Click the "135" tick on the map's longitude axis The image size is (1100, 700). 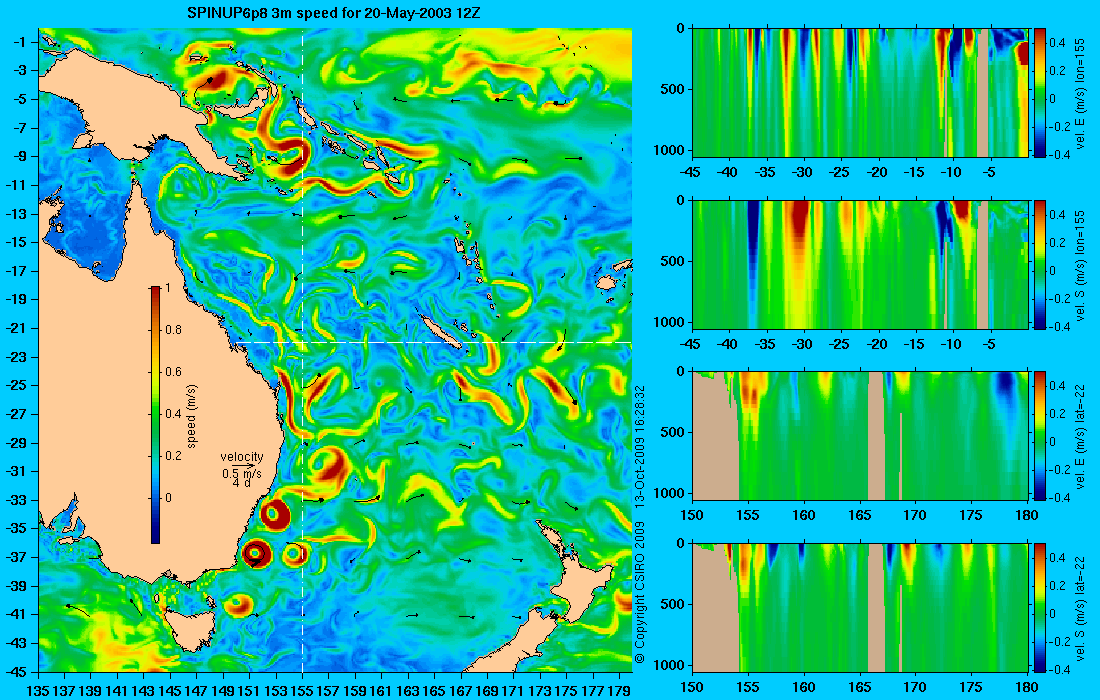tap(38, 691)
